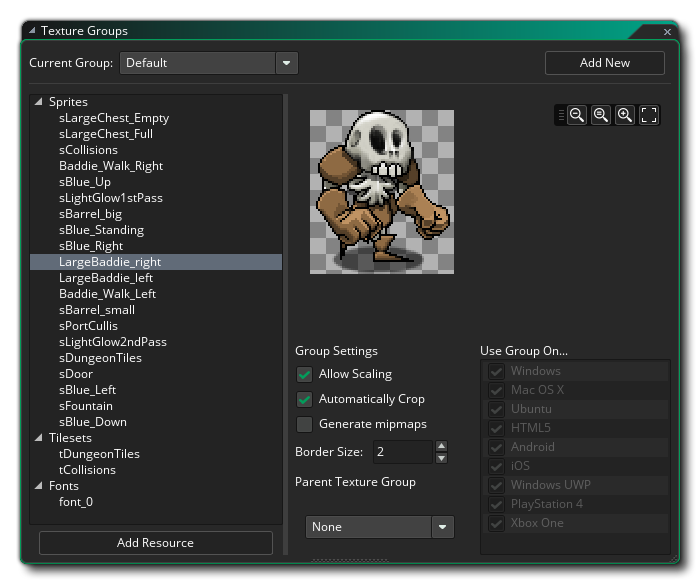Image resolution: width=700 pixels, height=584 pixels.
Task: Decrease the Border Size value
Action: (442, 458)
